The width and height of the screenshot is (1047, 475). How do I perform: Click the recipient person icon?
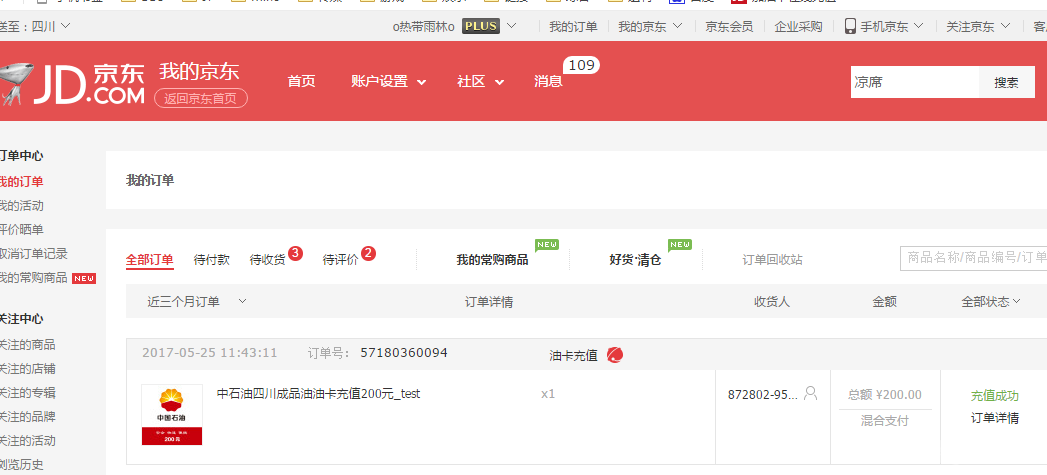pos(811,393)
